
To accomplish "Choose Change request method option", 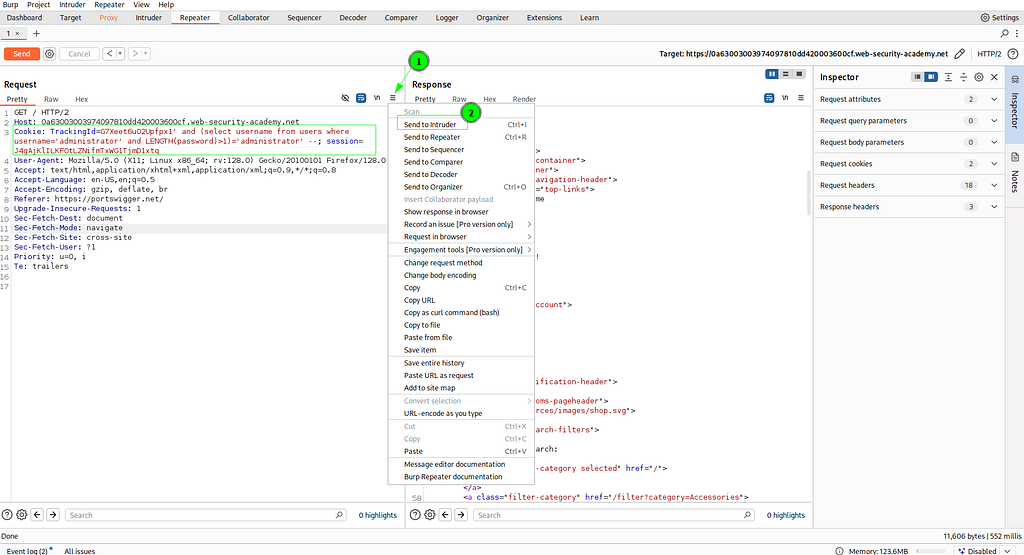I will click(x=443, y=263).
